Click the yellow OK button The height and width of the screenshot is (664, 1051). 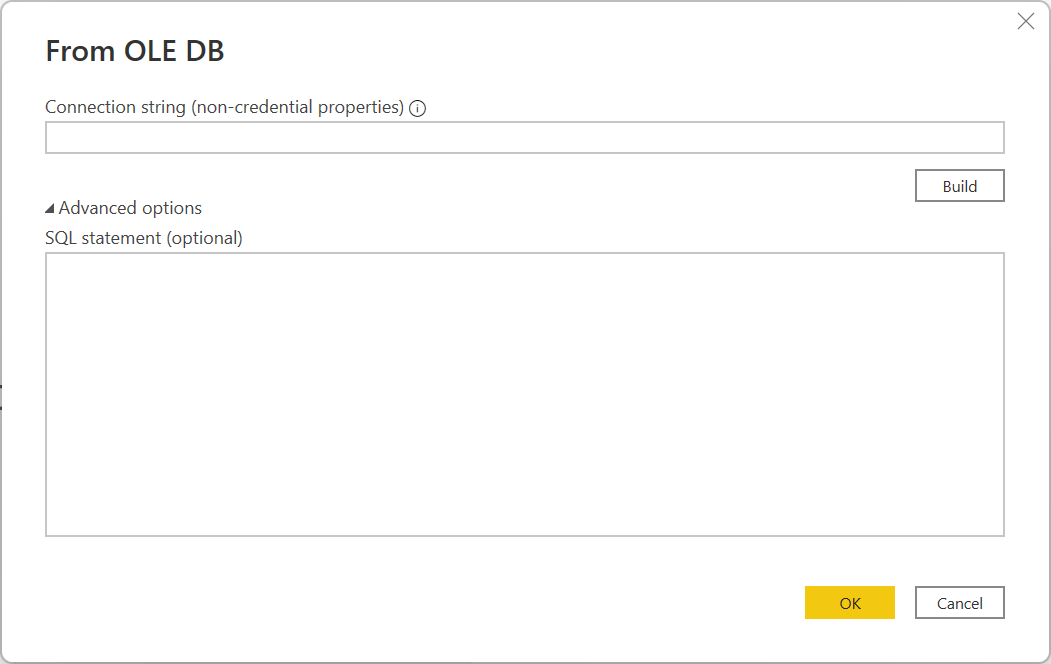849,602
